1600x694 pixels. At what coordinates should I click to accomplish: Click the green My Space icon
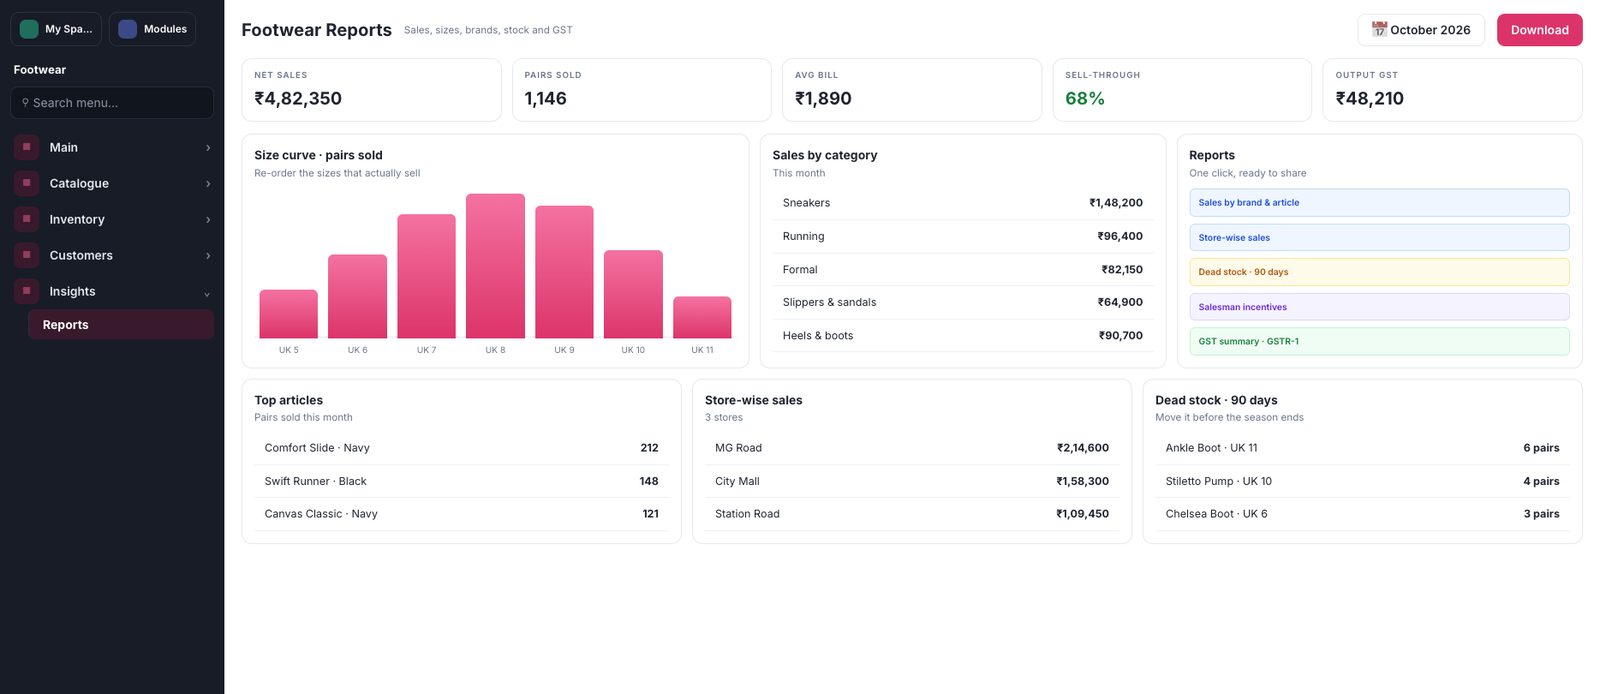tap(29, 29)
